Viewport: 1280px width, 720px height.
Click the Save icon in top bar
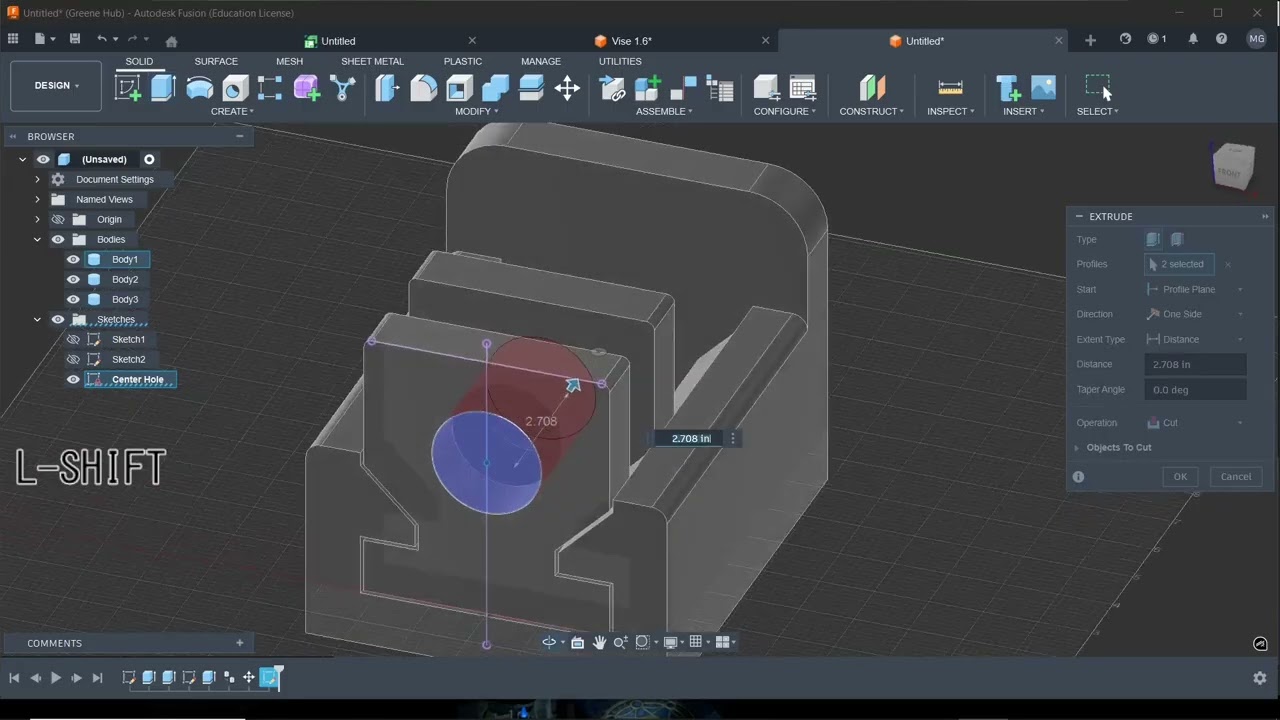[x=75, y=39]
